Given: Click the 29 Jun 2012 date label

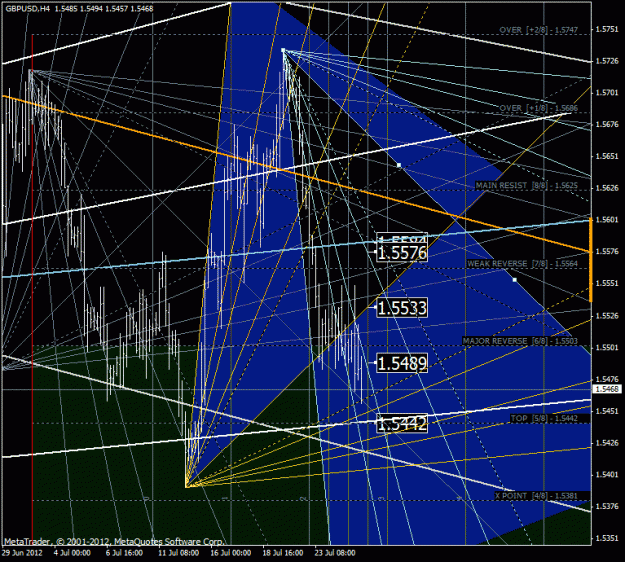Looking at the screenshot, I should pyautogui.click(x=22, y=553).
